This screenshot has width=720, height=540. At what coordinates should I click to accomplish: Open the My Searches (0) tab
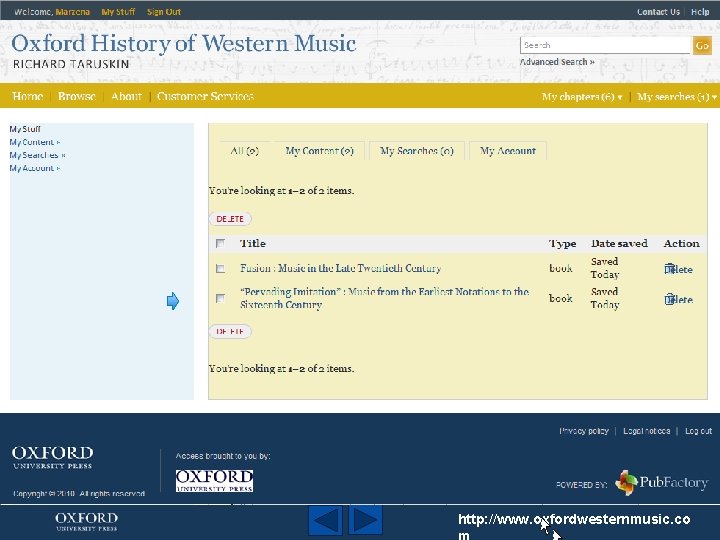point(417,151)
